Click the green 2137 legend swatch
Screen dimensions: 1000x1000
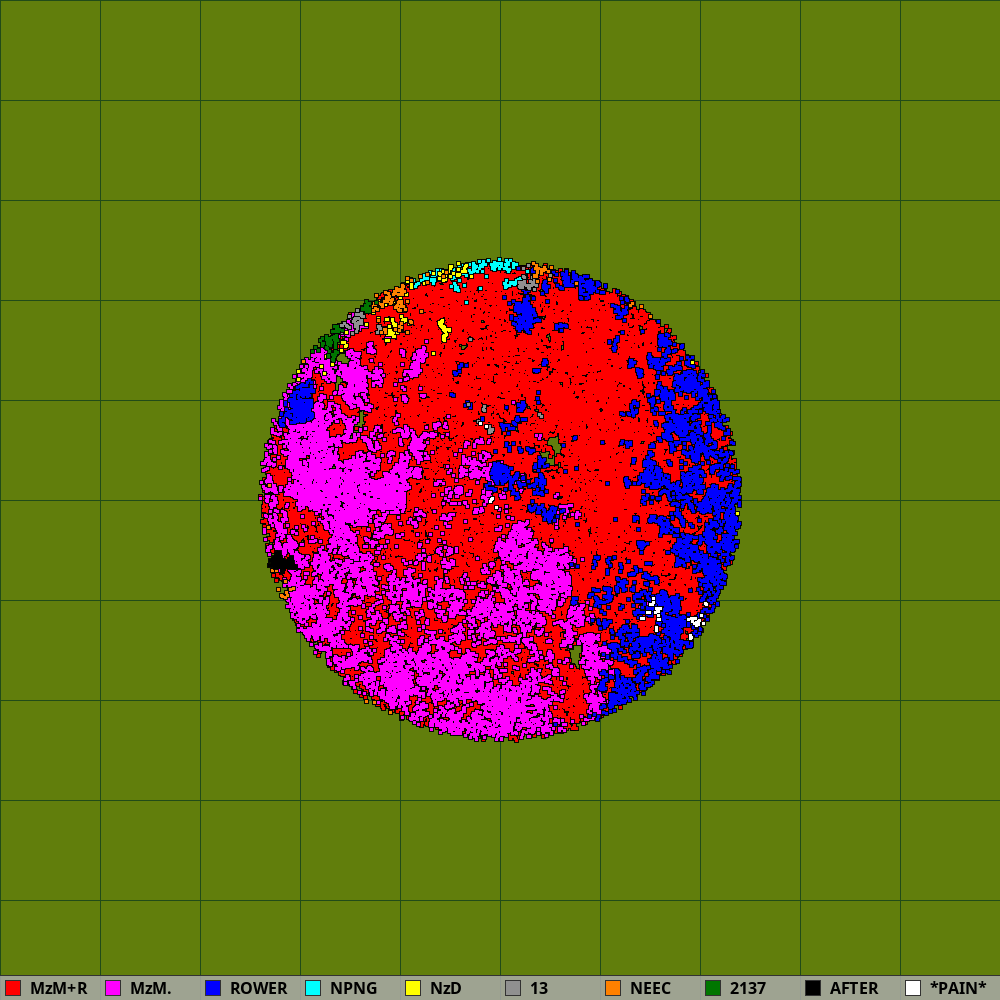click(713, 988)
